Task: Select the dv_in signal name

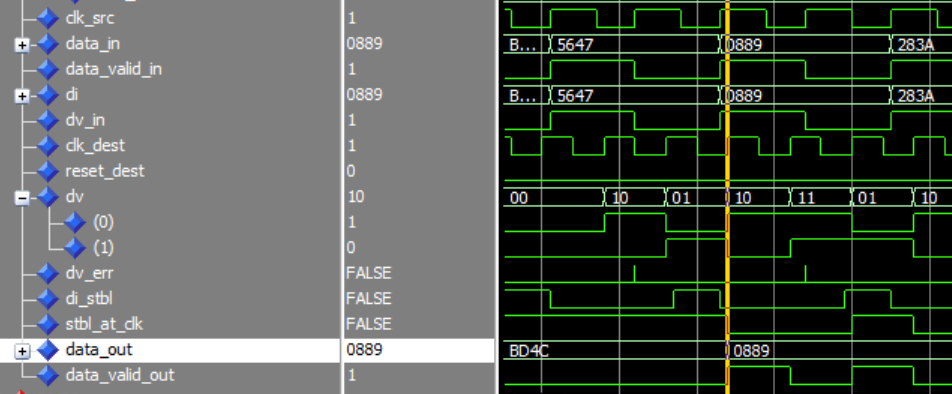Action: click(85, 121)
